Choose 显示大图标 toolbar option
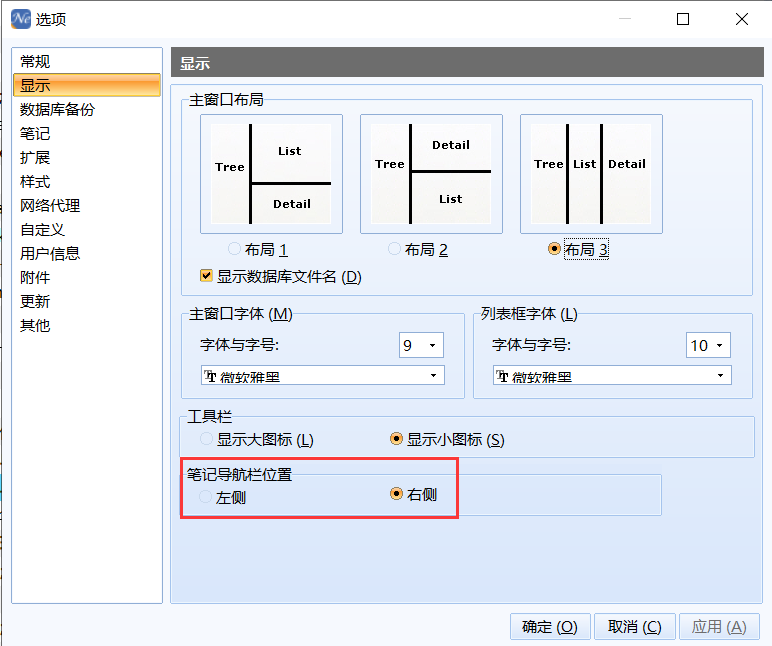 207,439
